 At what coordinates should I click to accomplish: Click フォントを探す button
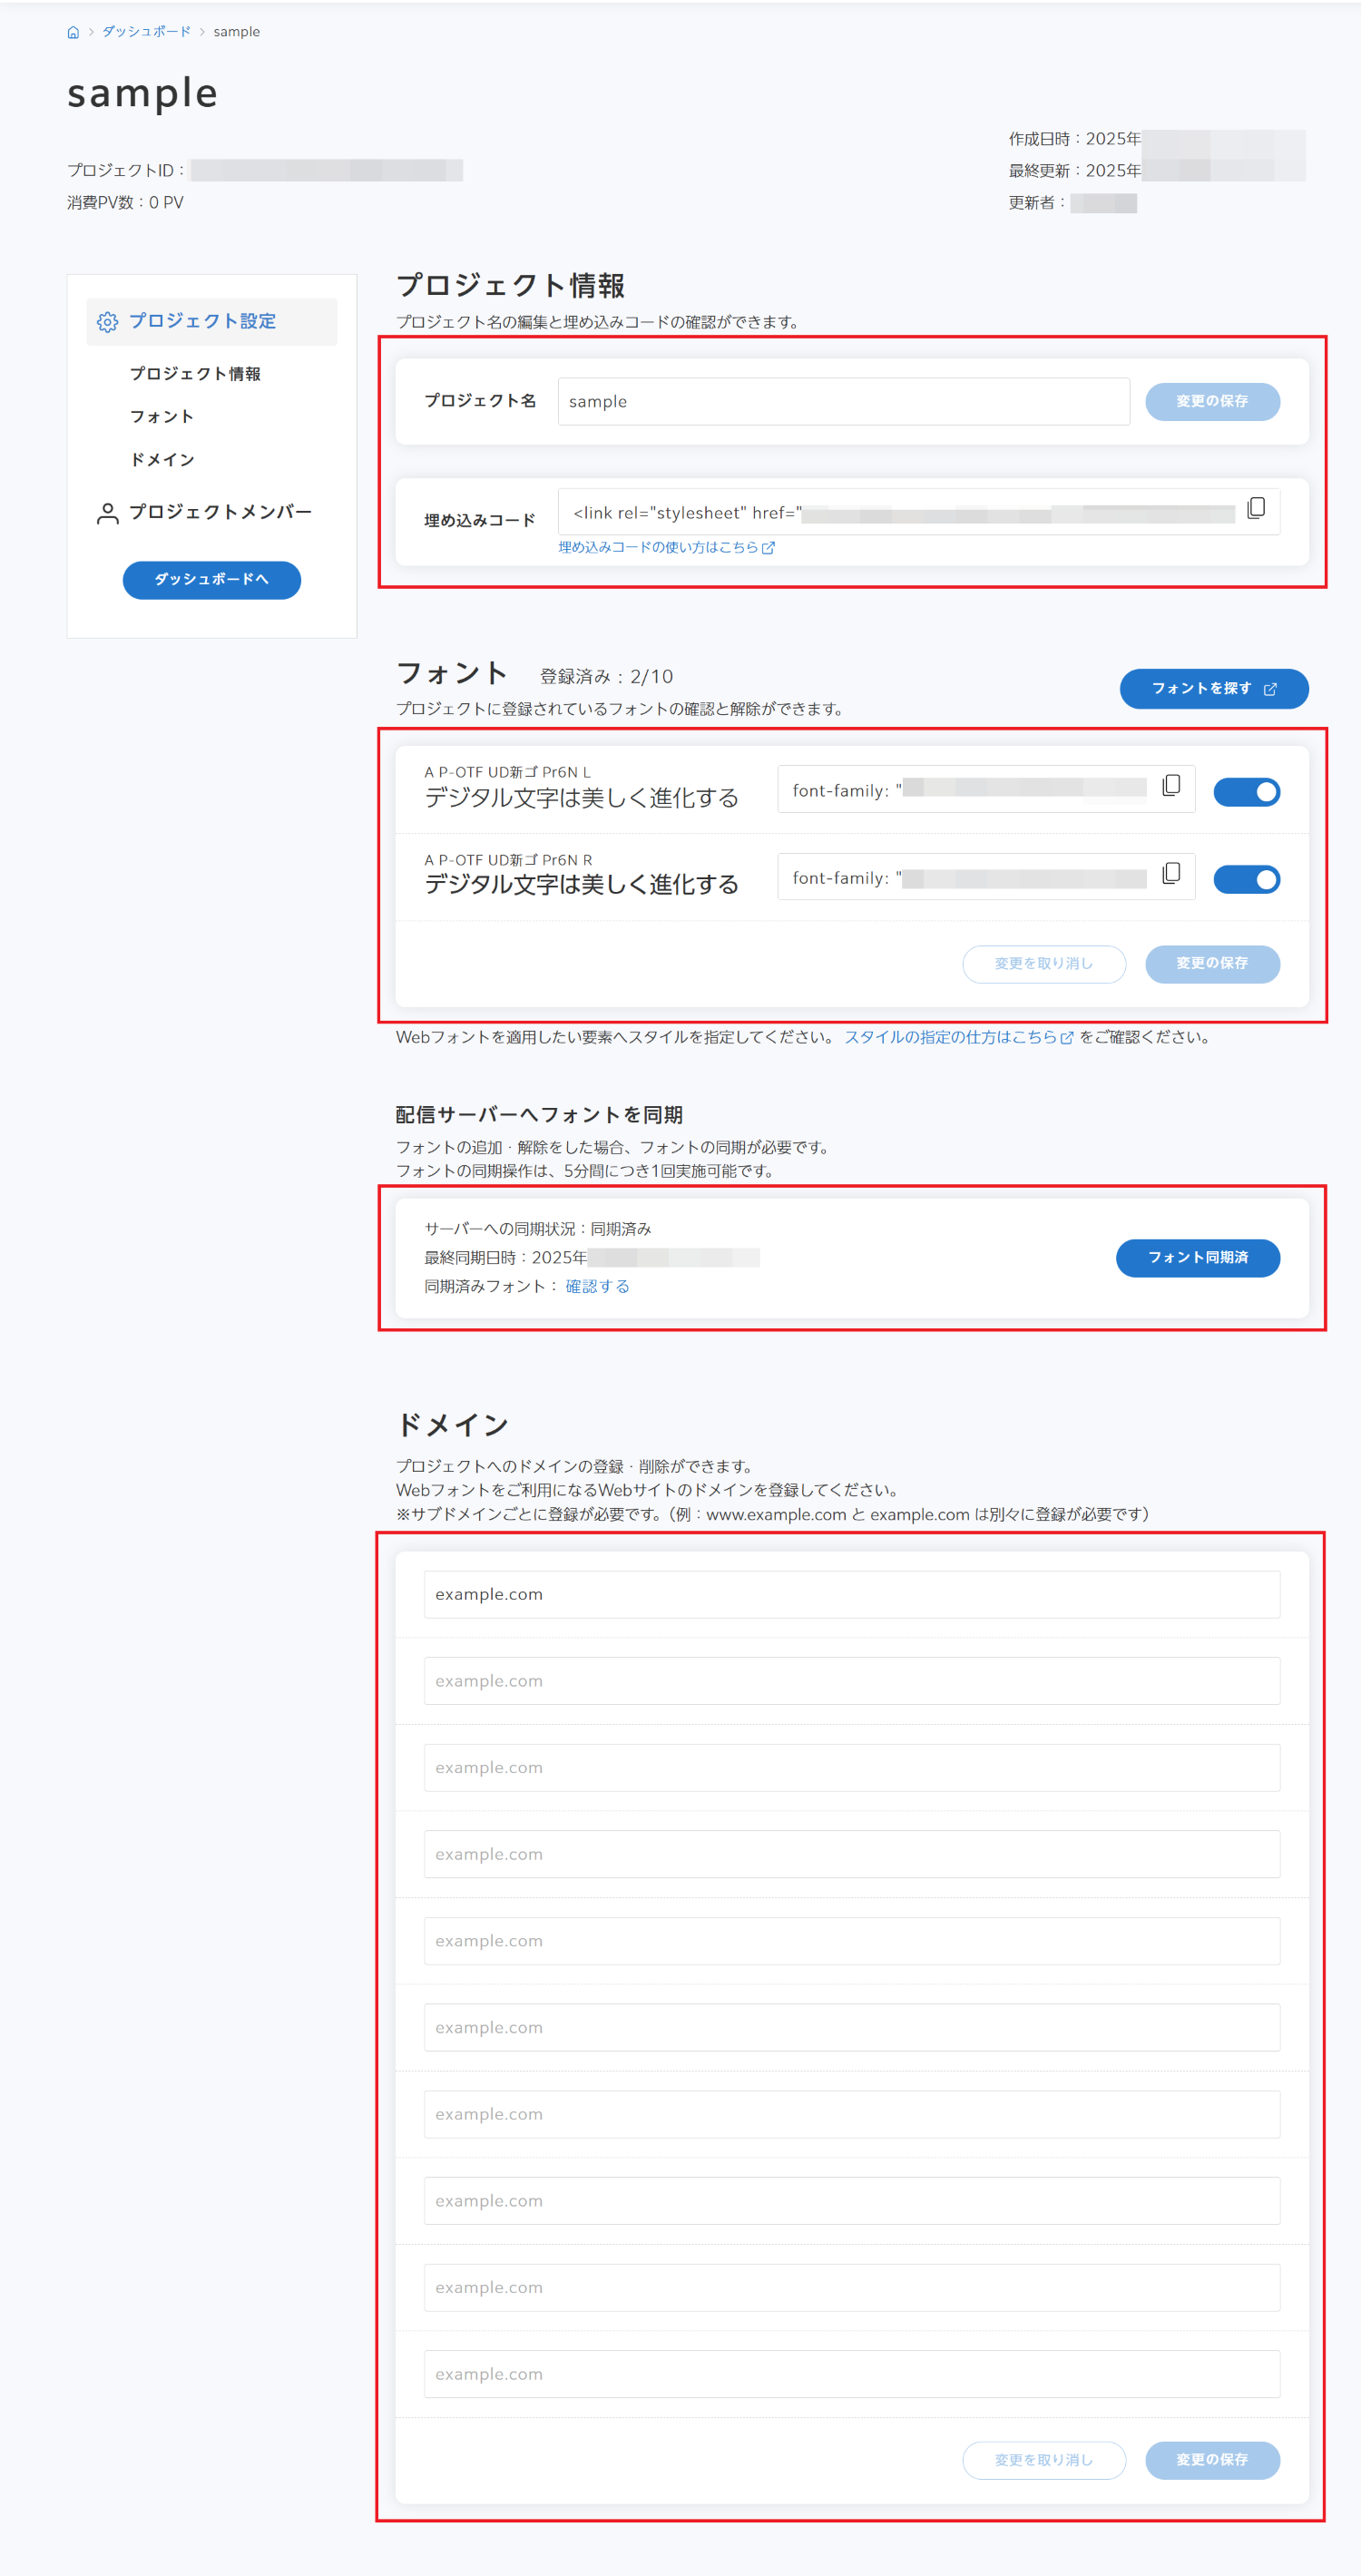[x=1214, y=689]
